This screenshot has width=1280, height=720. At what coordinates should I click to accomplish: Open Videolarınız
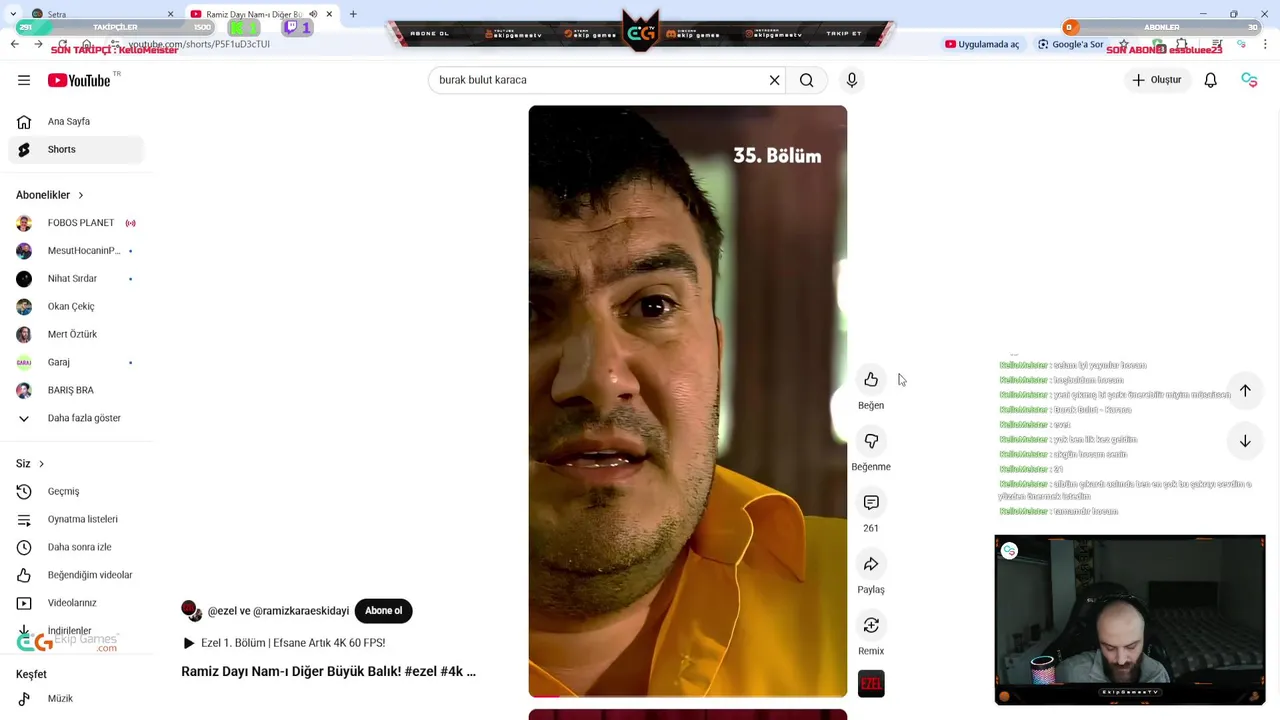pos(76,604)
